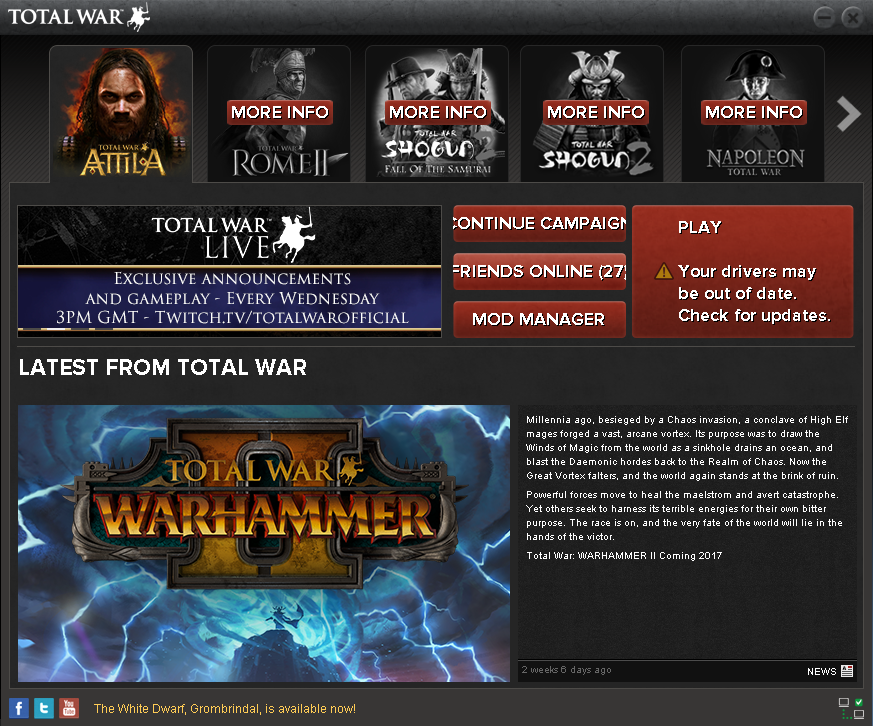Click the 'Powerful forces move' news paragraph
873x726 pixels.
tap(684, 516)
